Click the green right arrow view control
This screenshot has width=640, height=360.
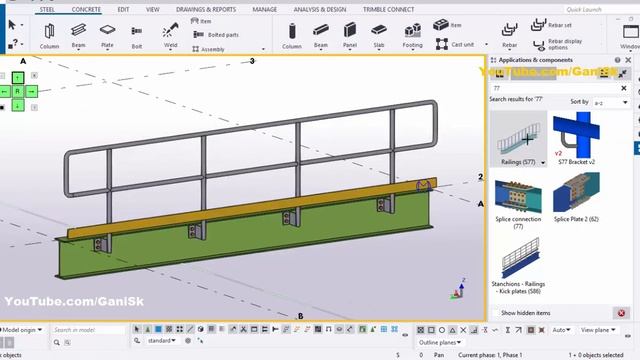pos(32,91)
